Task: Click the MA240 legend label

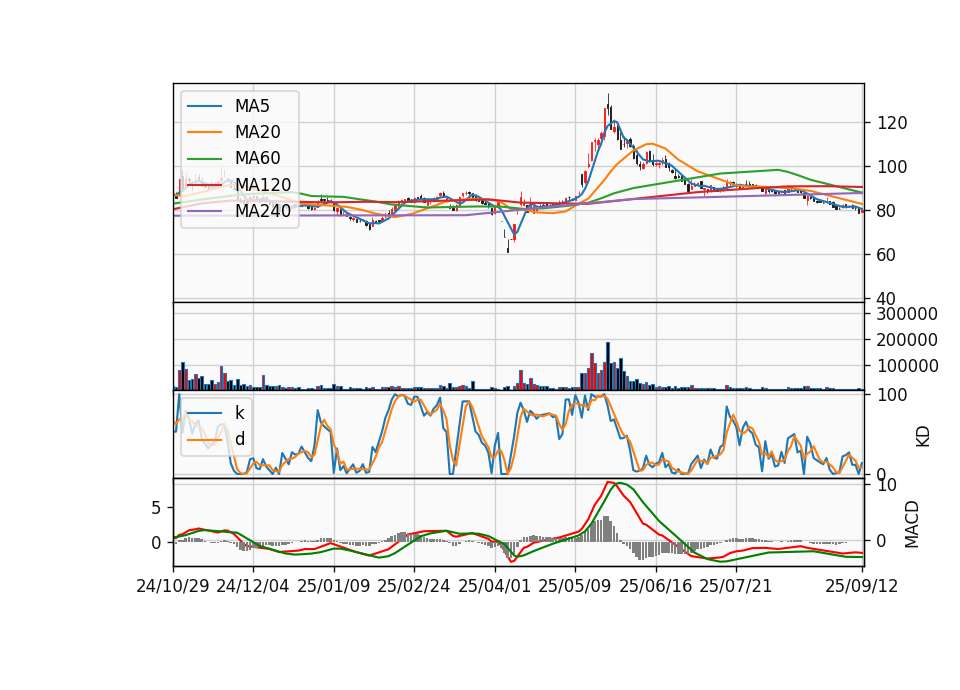Action: click(263, 211)
